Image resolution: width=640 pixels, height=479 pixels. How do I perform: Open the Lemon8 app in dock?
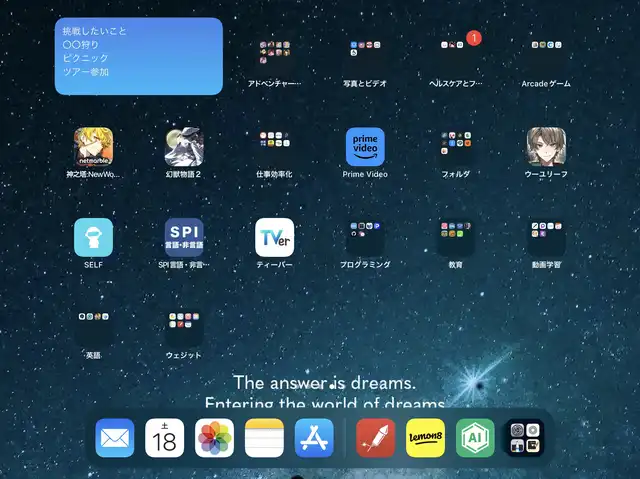426,438
